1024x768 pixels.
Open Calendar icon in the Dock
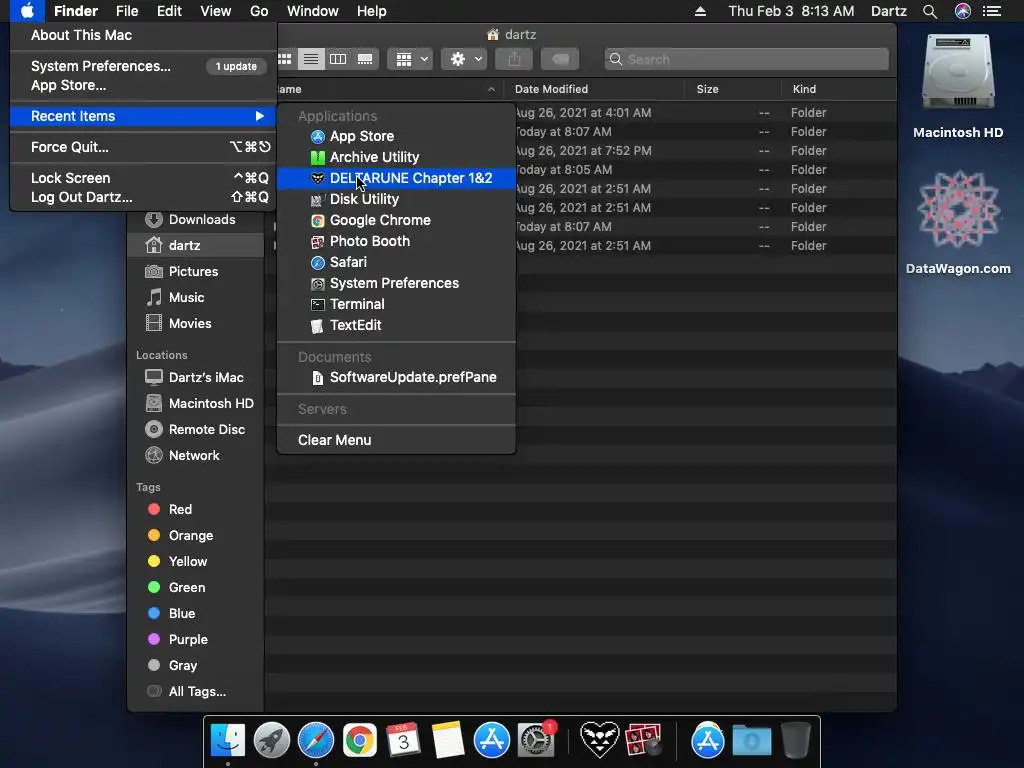coord(404,741)
